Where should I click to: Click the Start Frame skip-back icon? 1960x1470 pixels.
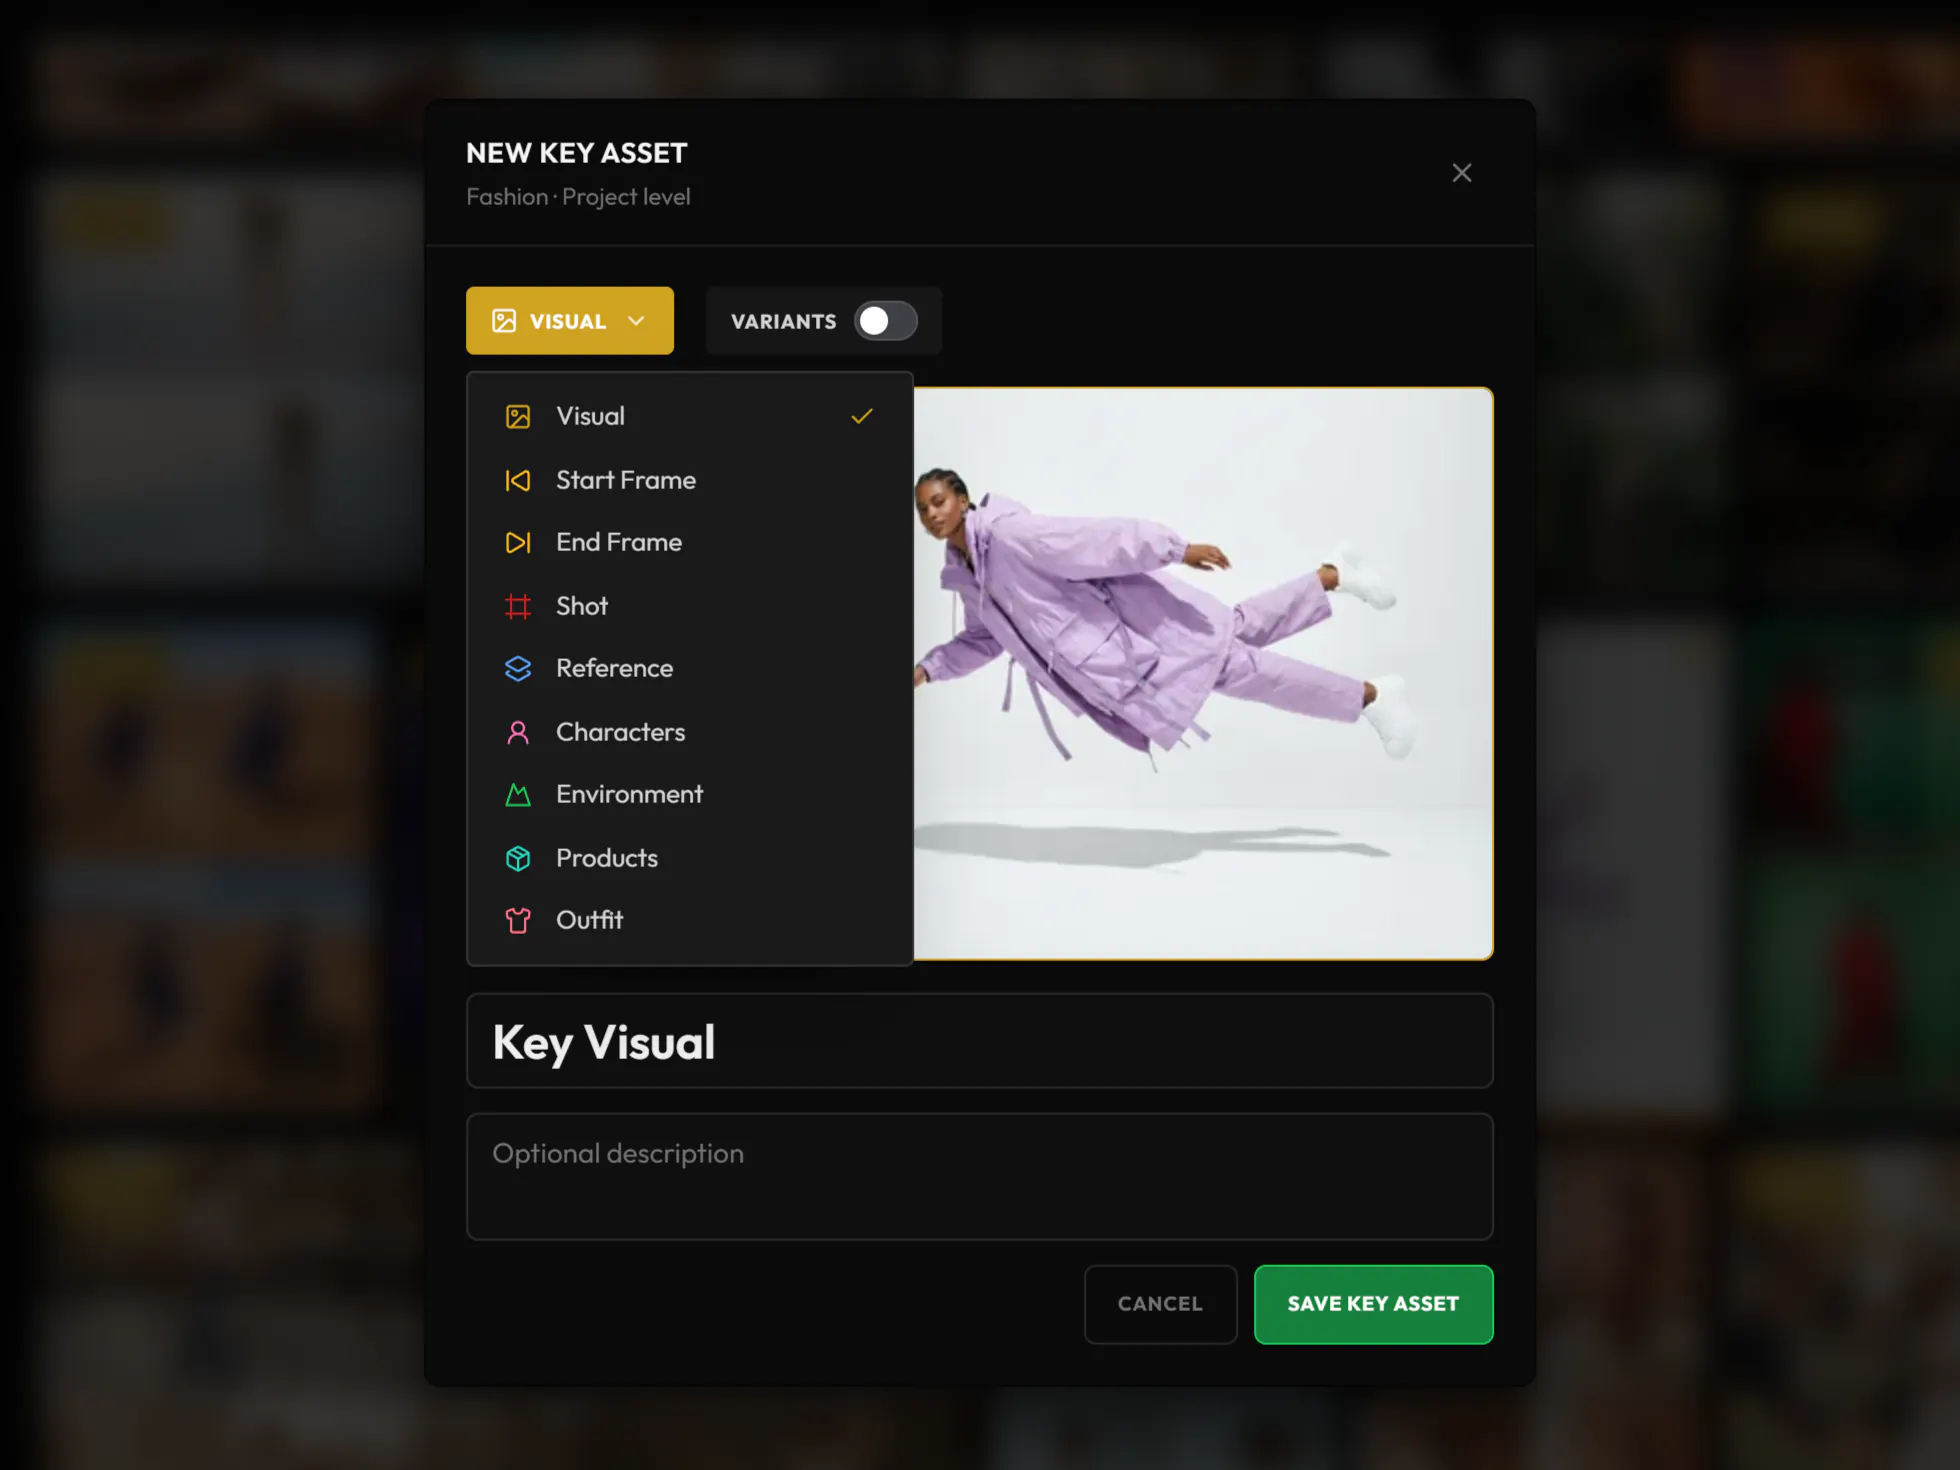pyautogui.click(x=518, y=481)
